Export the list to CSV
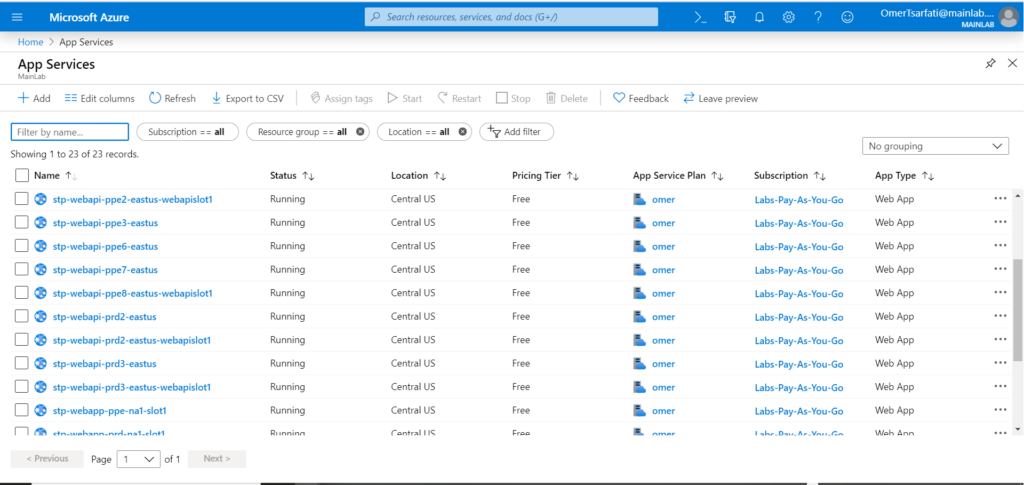The height and width of the screenshot is (485, 1024). point(248,99)
